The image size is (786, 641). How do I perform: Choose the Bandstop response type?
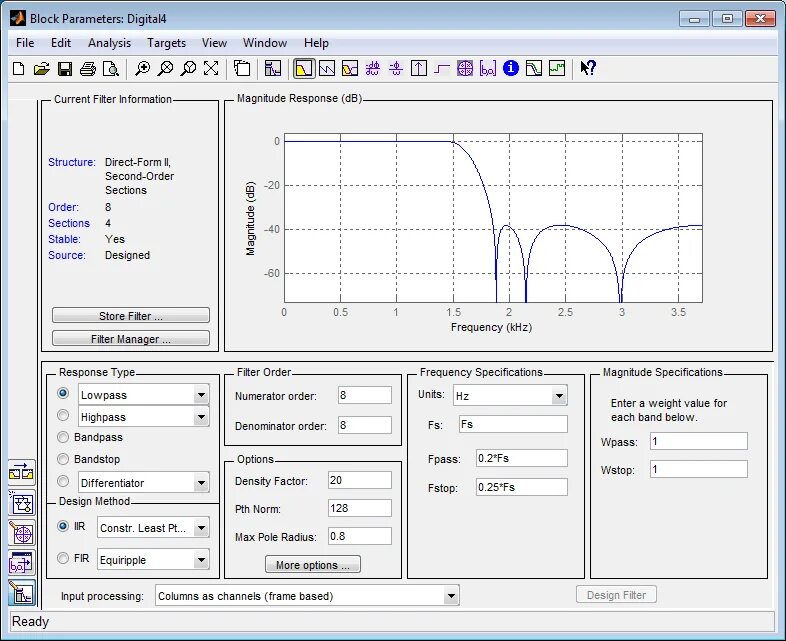[x=63, y=459]
